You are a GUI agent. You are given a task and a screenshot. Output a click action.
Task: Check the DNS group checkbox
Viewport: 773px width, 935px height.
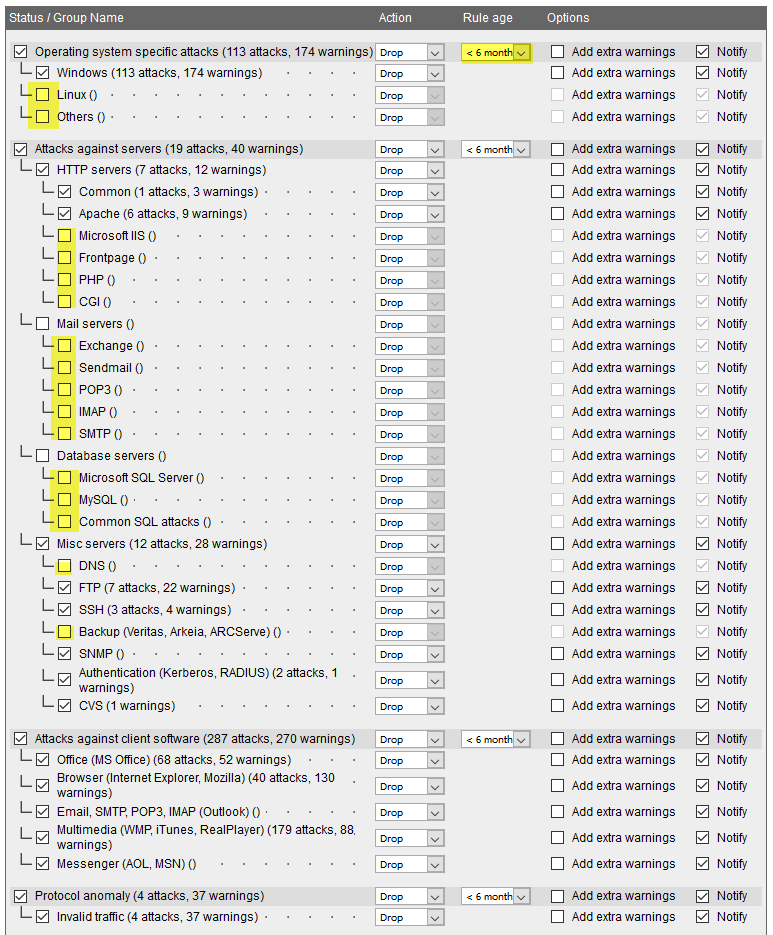pos(64,566)
